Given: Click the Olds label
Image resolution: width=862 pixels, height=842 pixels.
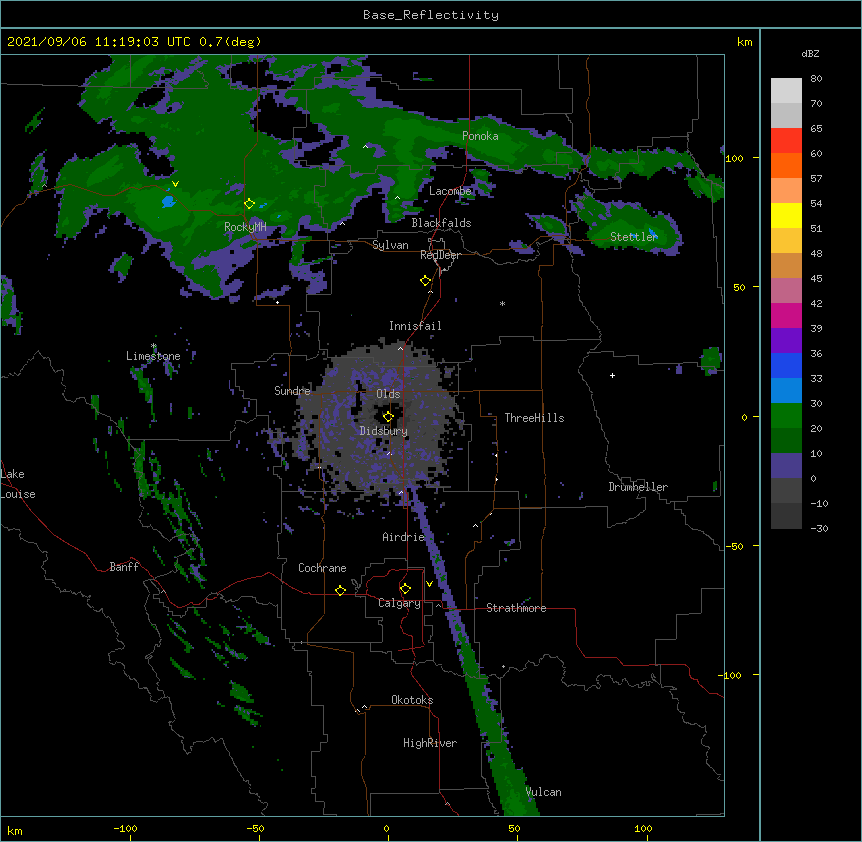Looking at the screenshot, I should click(388, 394).
